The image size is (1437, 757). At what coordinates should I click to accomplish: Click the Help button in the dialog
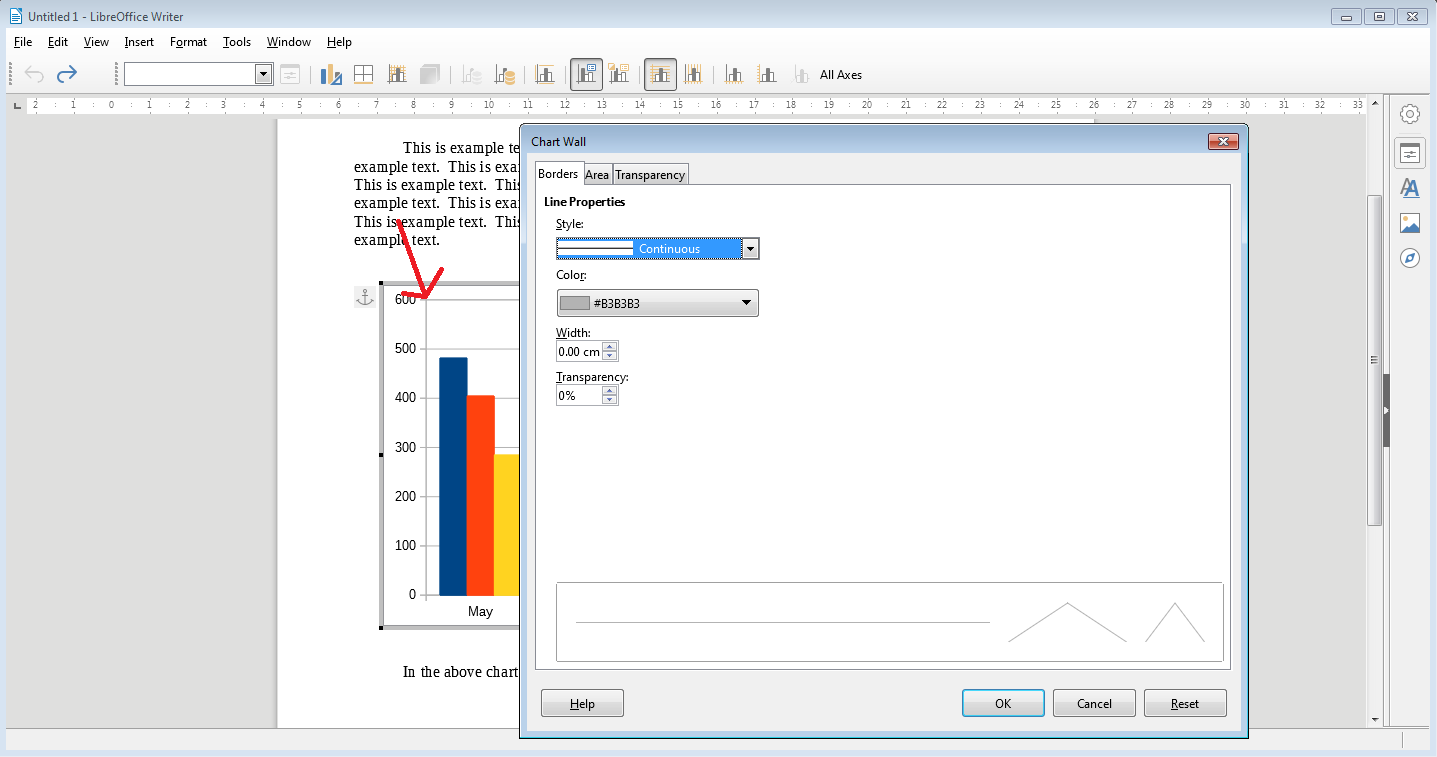coord(582,703)
